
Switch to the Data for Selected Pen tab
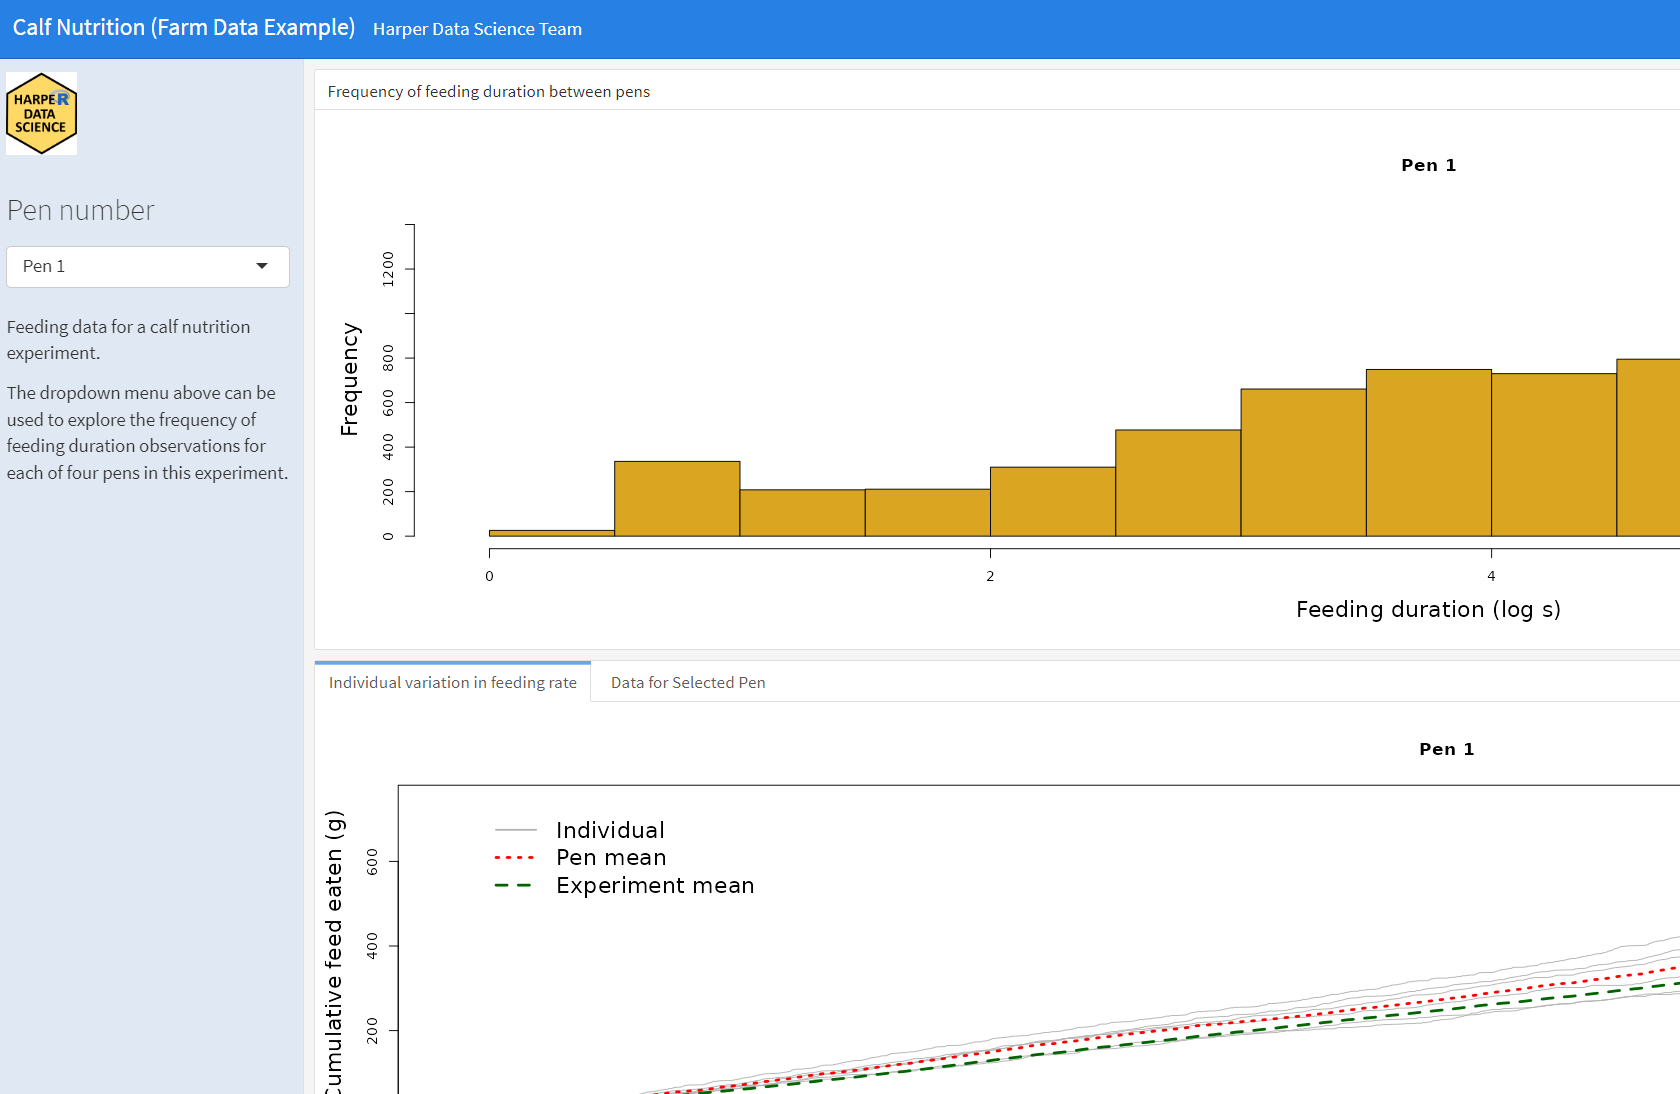[687, 682]
